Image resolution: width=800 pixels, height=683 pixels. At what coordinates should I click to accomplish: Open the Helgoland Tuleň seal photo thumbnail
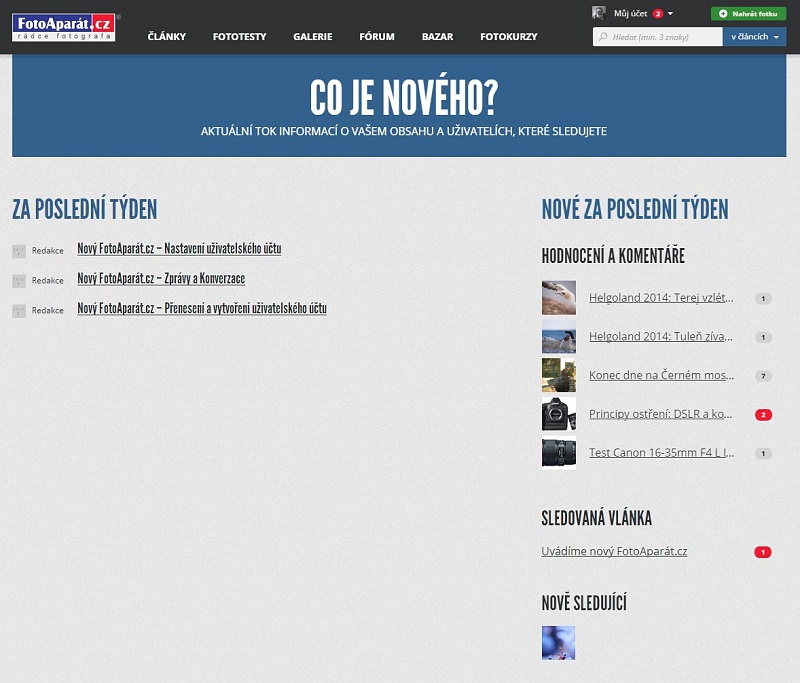point(558,337)
